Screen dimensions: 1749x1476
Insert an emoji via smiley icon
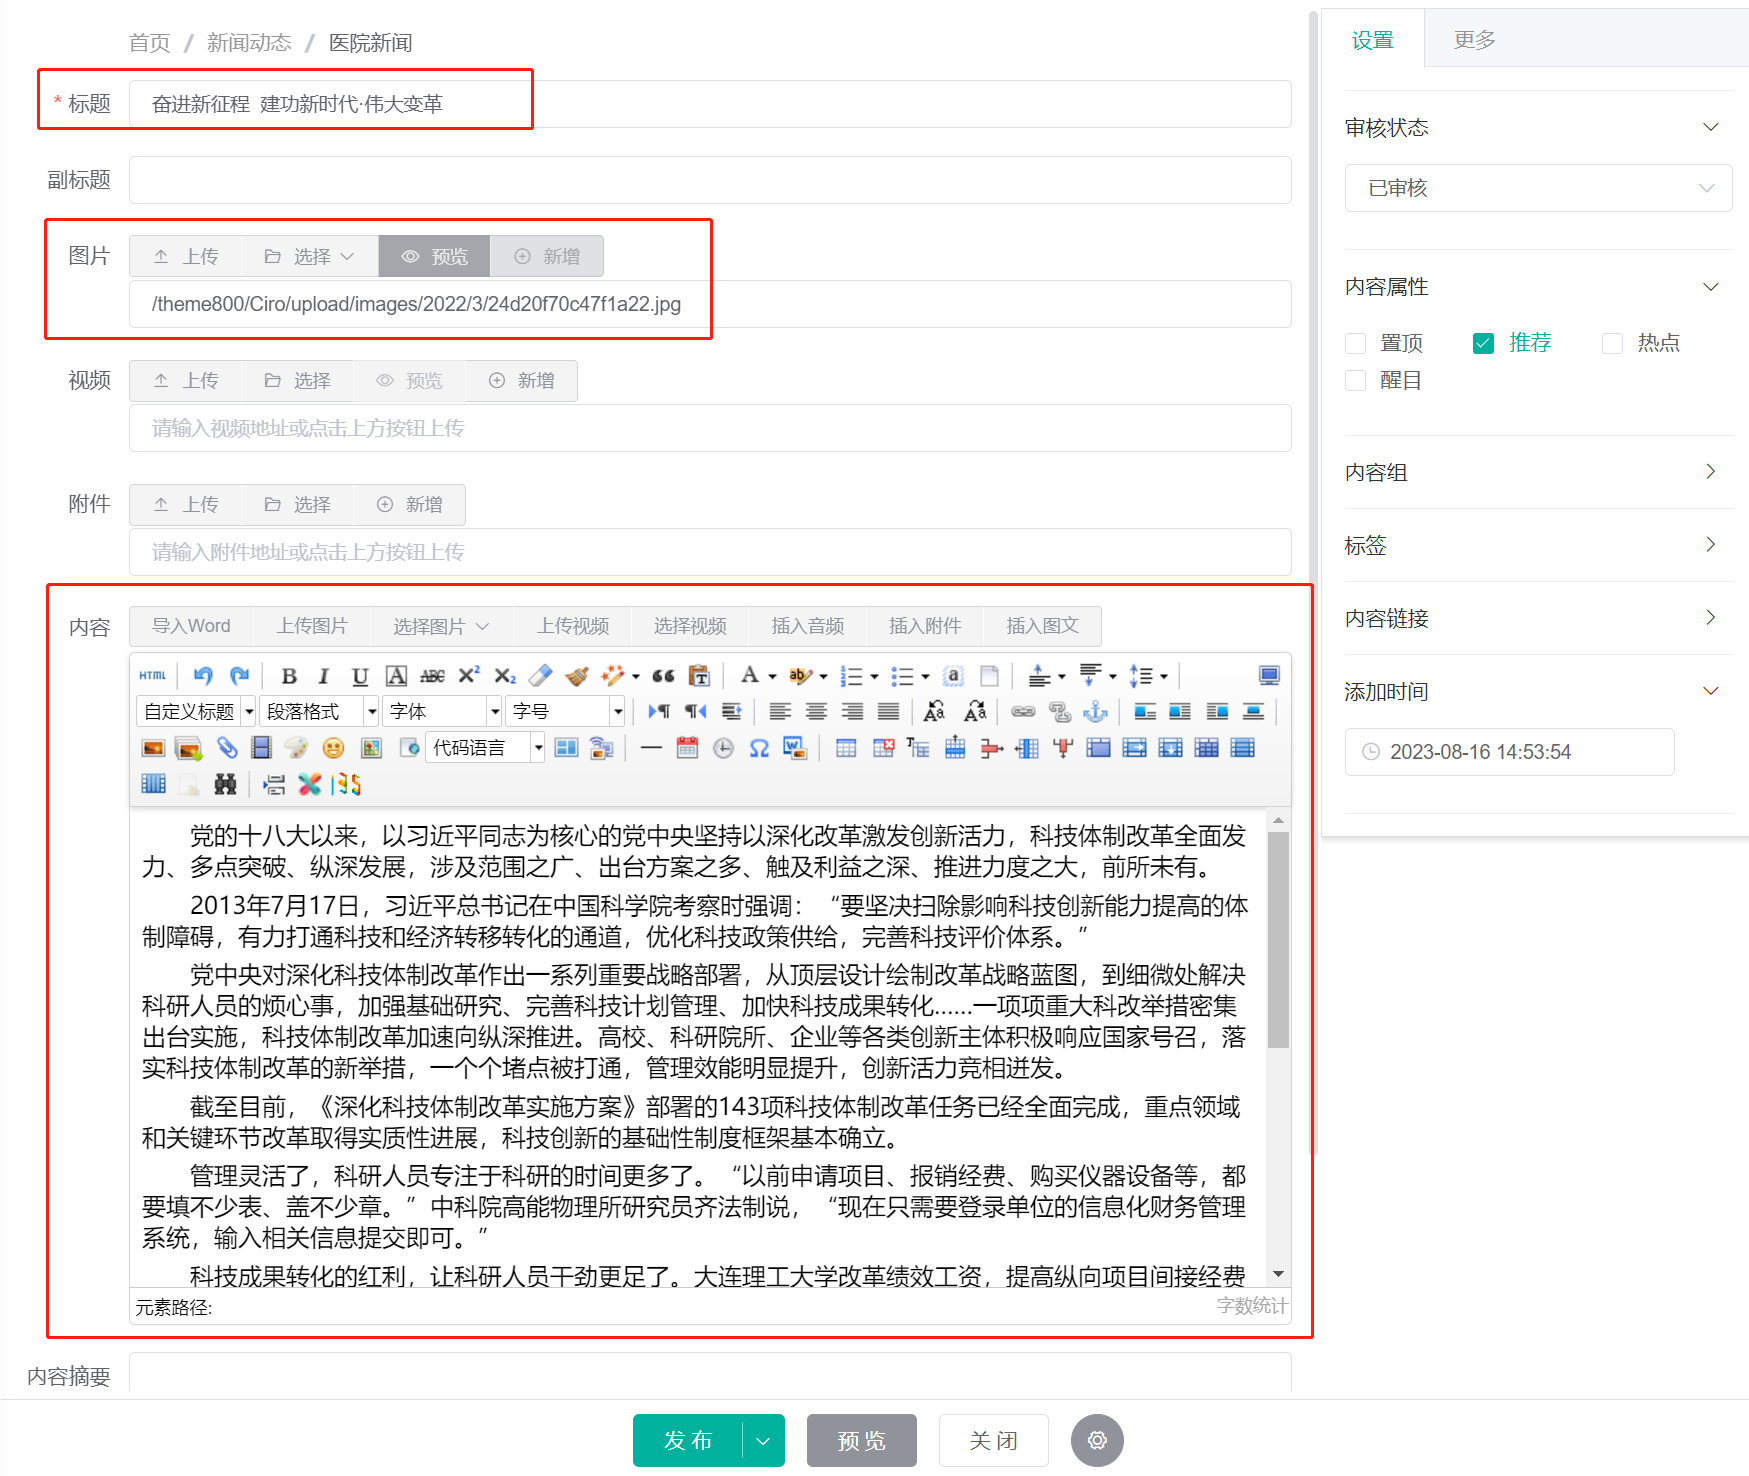point(334,747)
